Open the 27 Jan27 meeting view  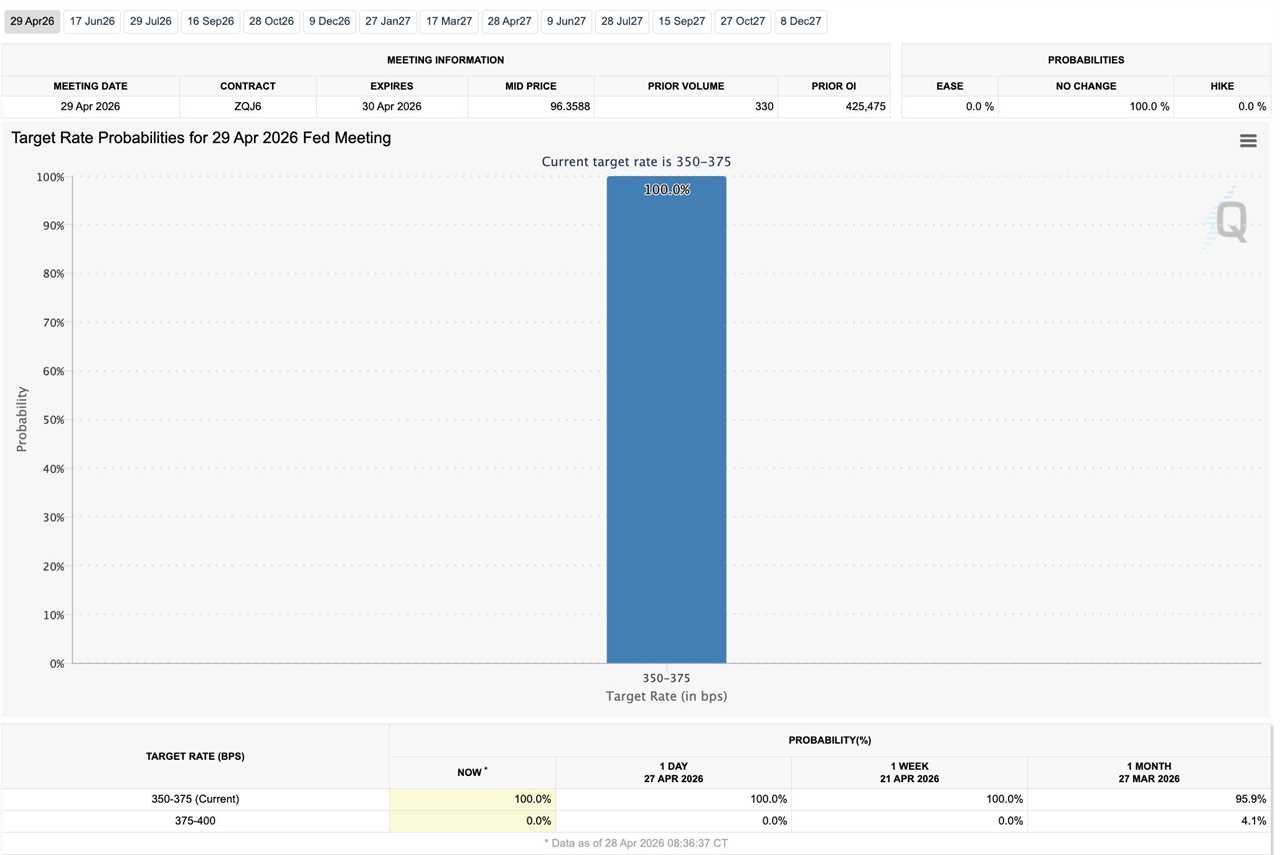(x=386, y=20)
